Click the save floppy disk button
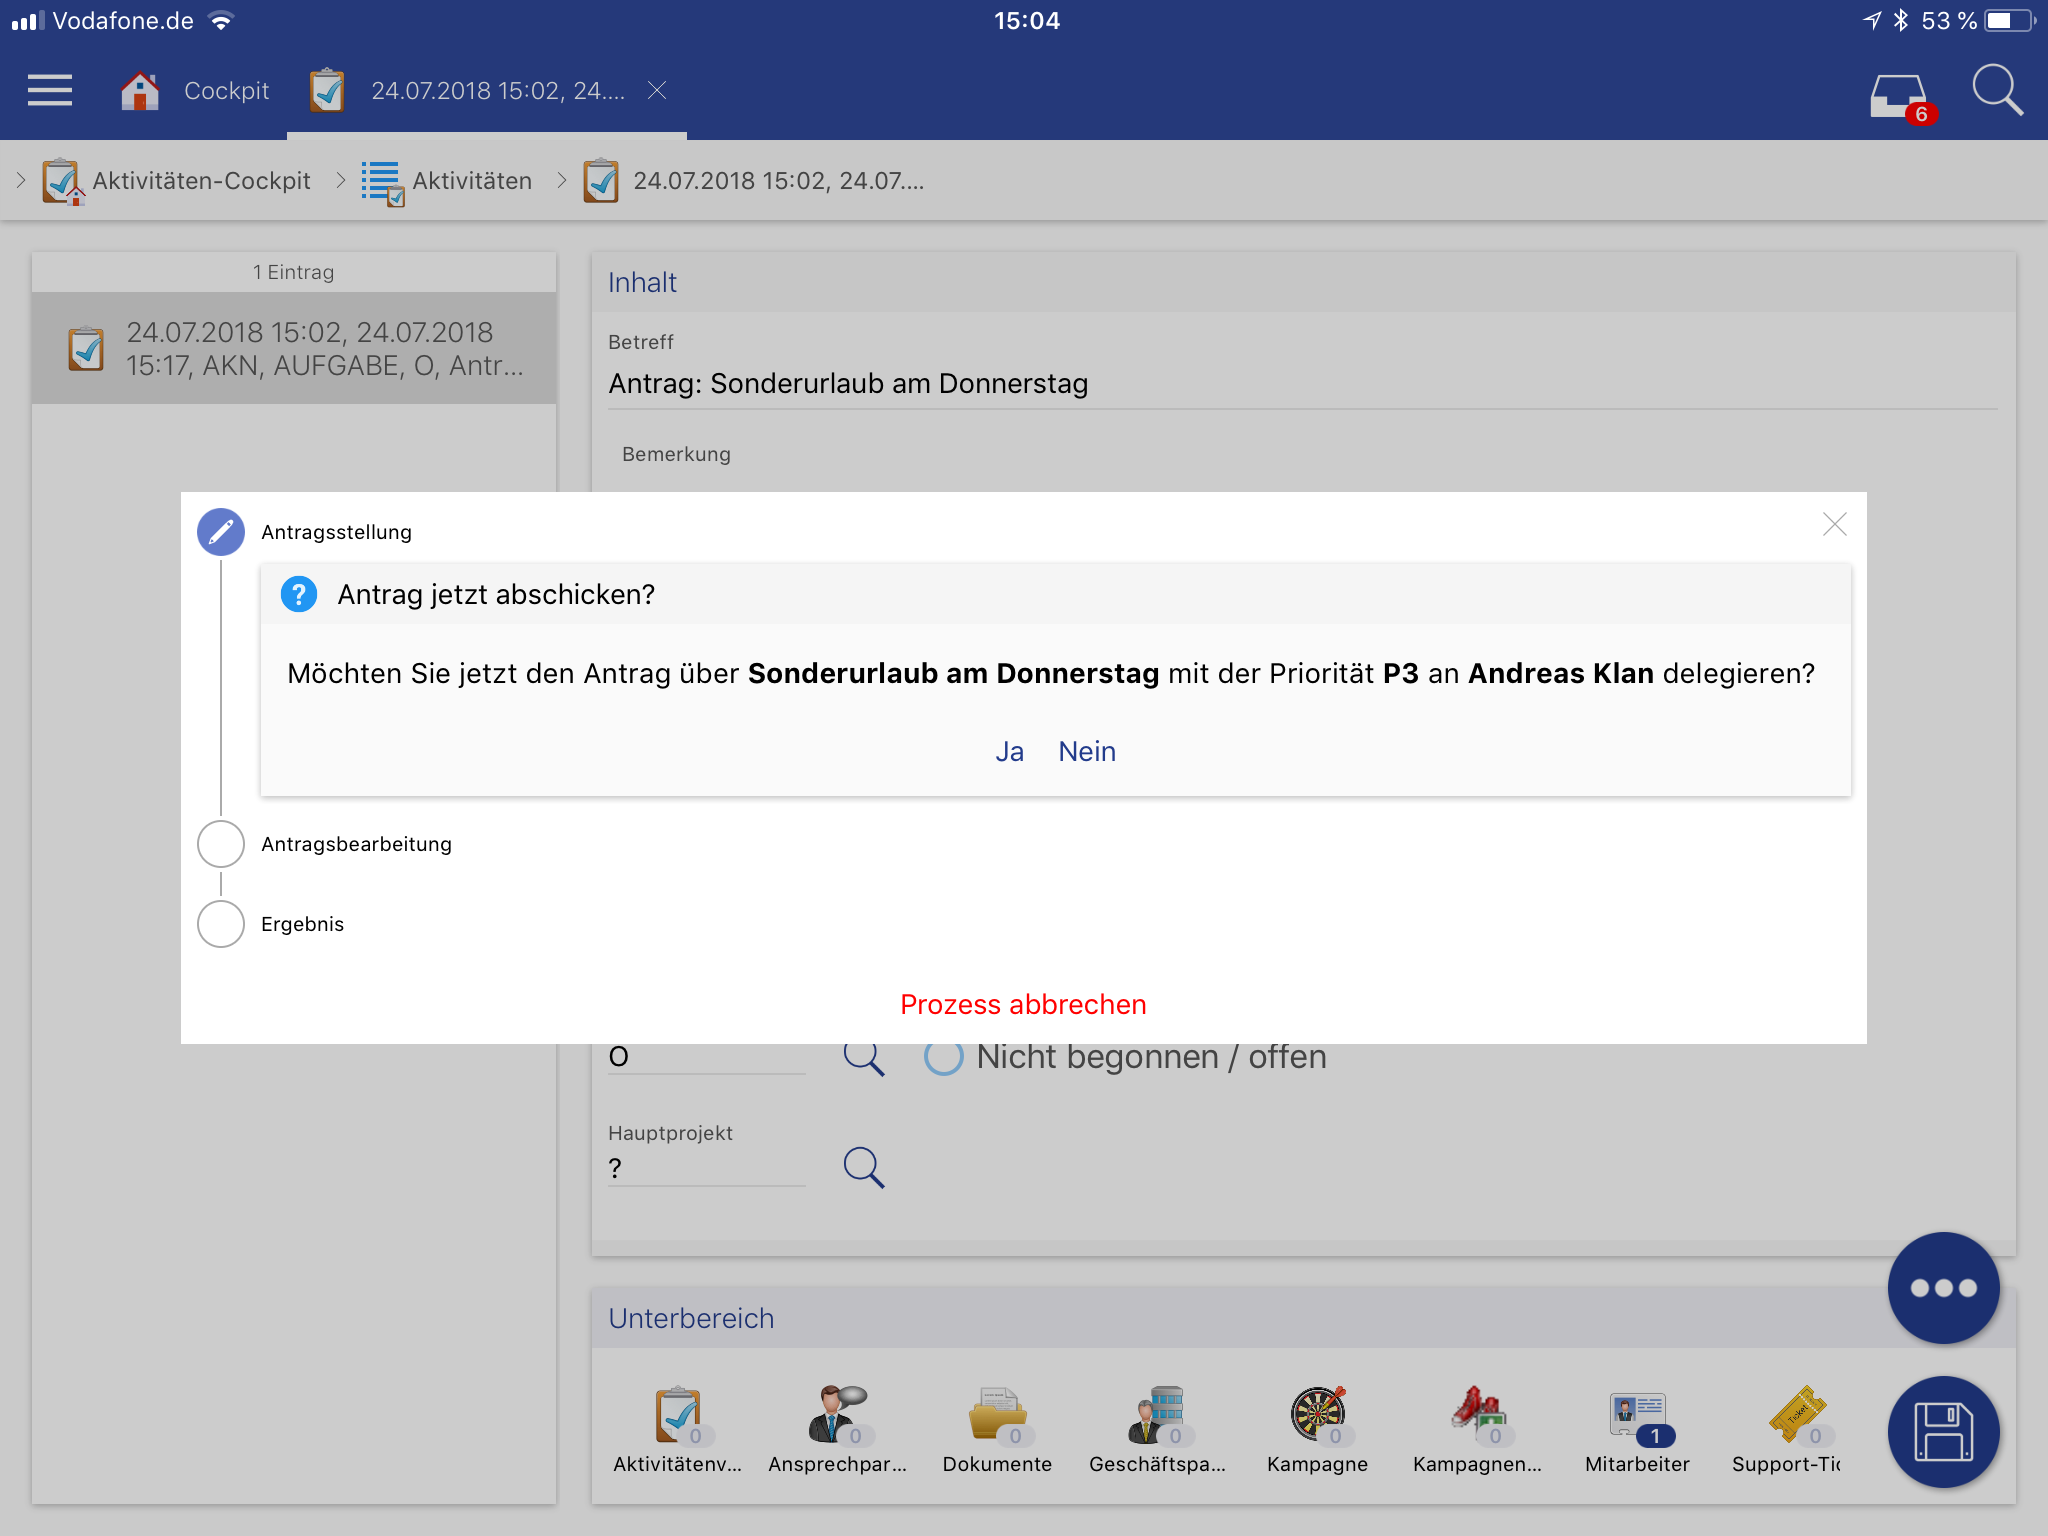The height and width of the screenshot is (1536, 2048). [x=1943, y=1432]
